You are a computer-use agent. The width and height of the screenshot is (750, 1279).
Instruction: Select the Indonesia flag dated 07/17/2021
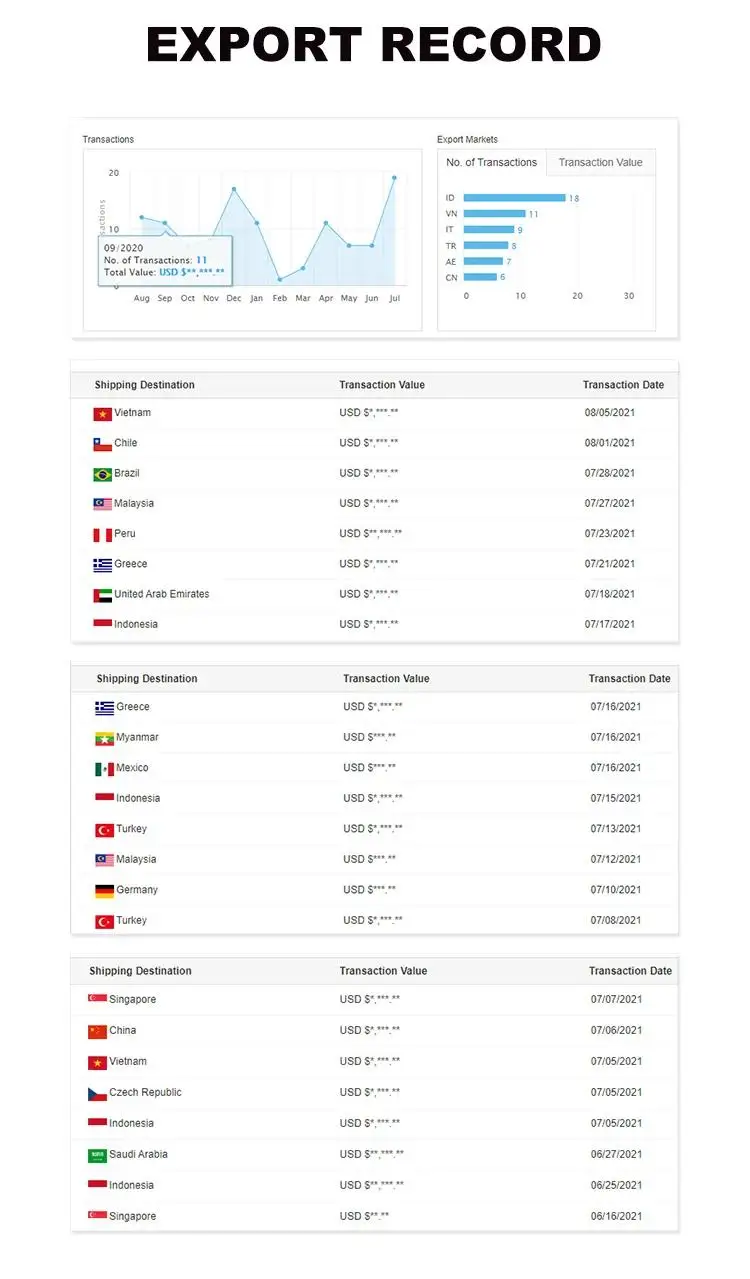coord(102,625)
